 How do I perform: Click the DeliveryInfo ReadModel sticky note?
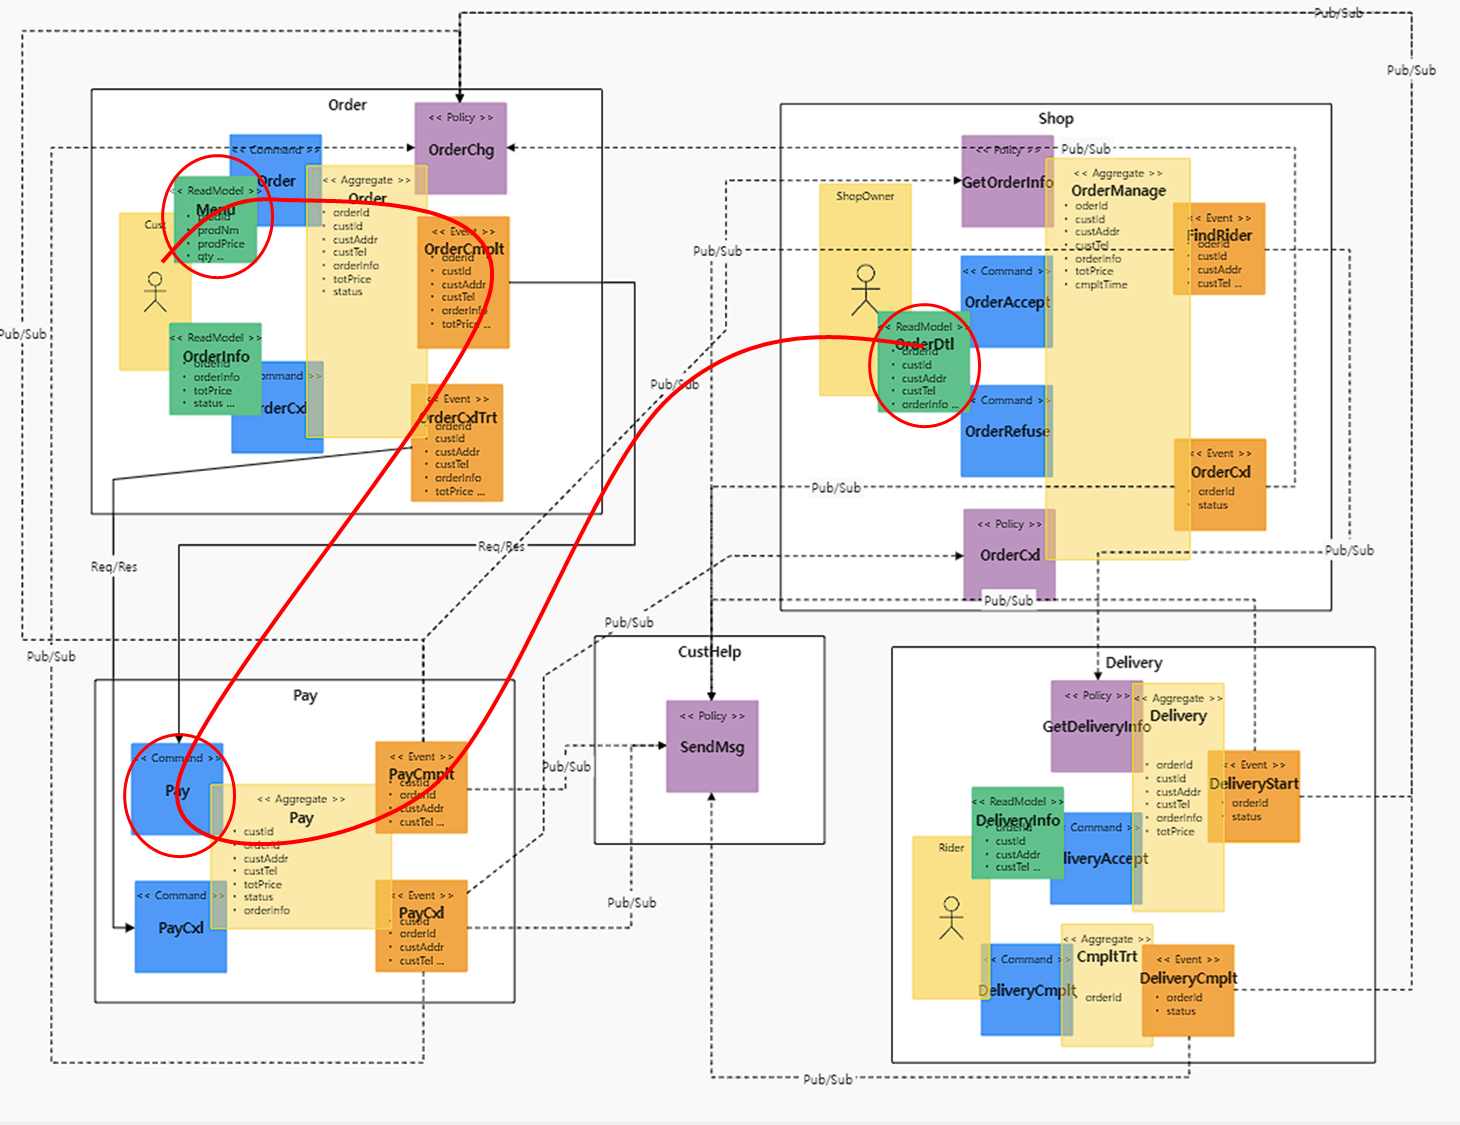tap(1017, 833)
